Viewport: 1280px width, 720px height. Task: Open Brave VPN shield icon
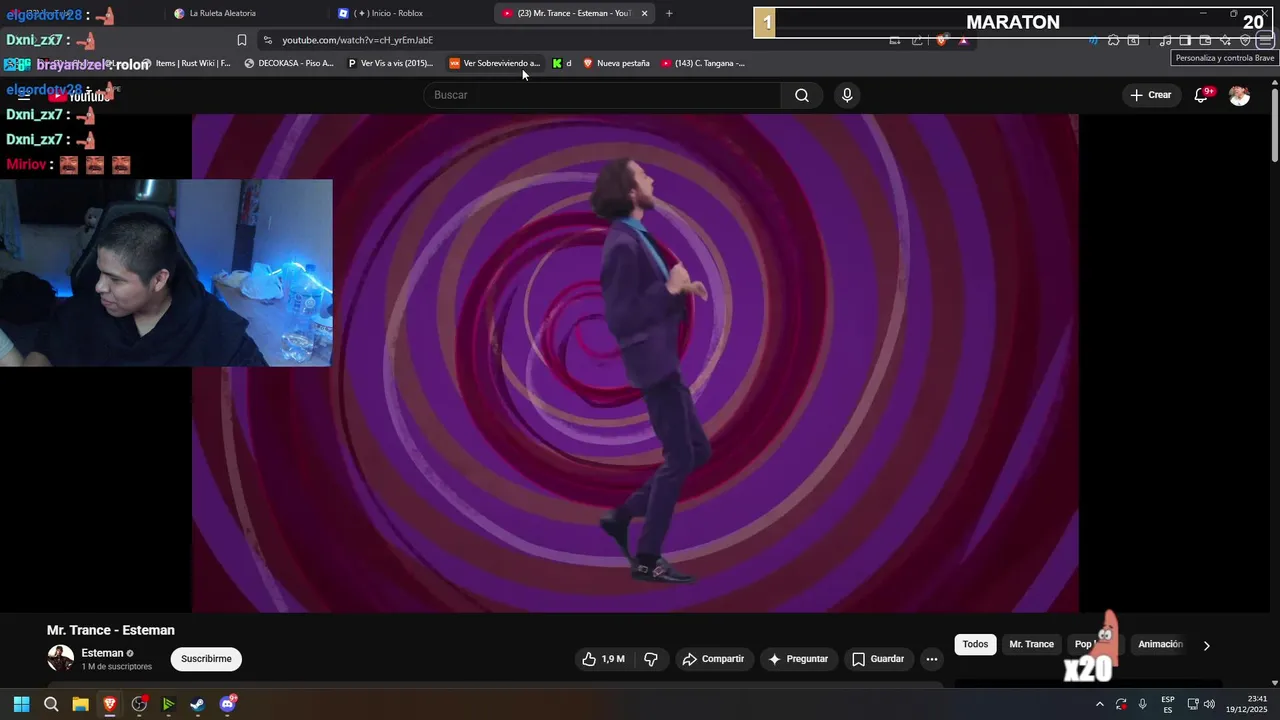[x=1245, y=40]
